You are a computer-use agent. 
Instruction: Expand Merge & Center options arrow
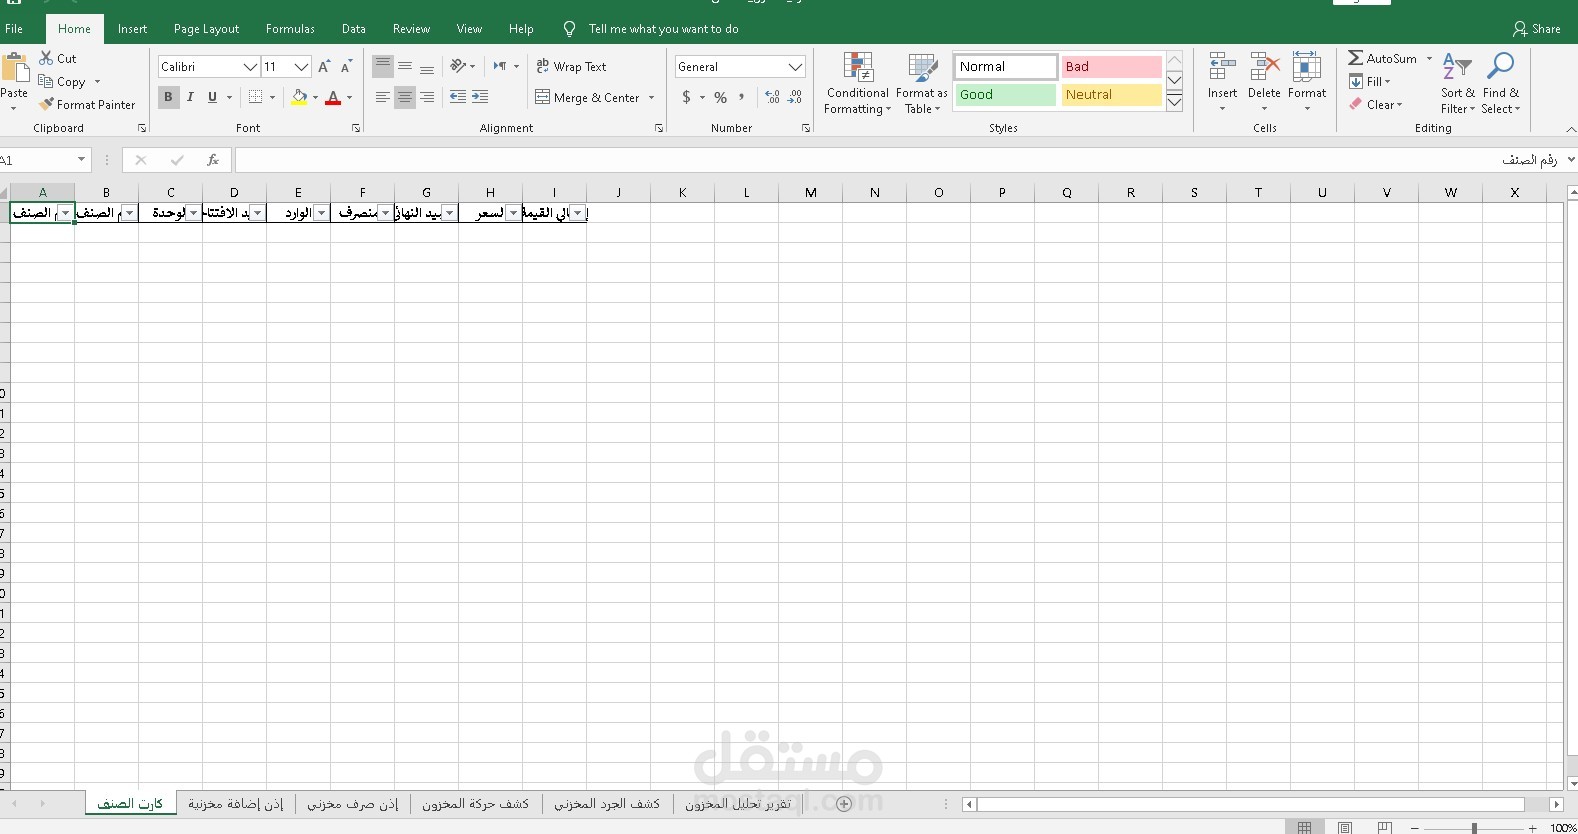click(x=651, y=97)
